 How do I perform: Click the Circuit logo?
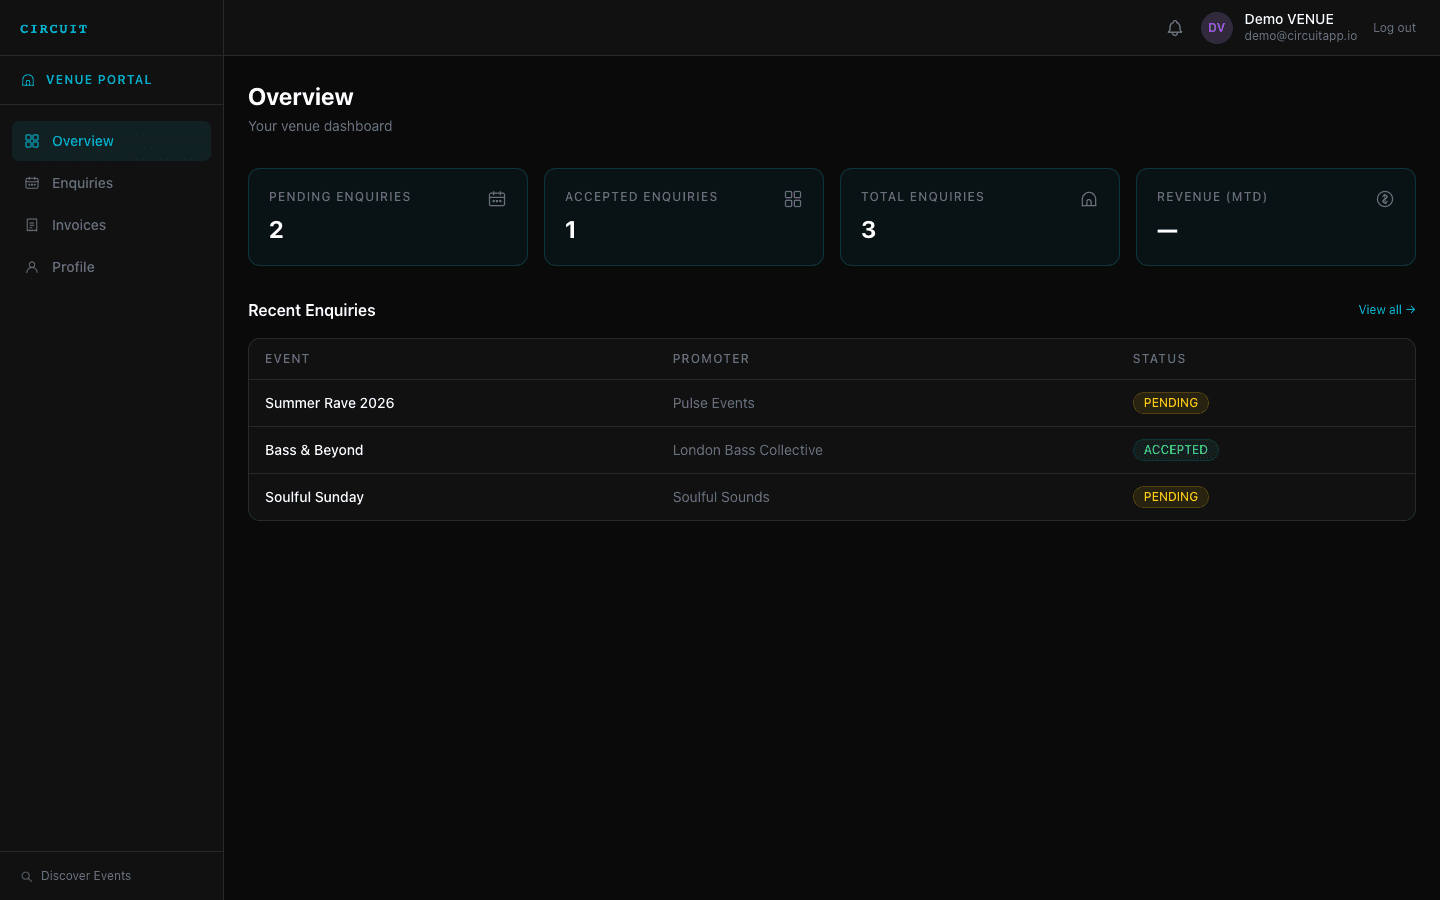coord(54,29)
